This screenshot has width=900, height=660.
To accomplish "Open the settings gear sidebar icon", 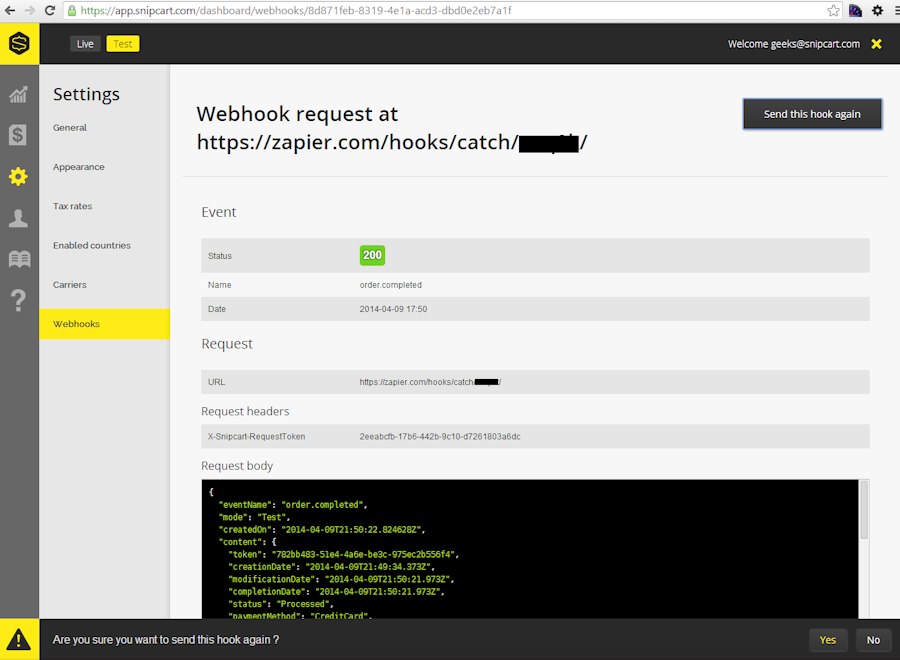I will [18, 176].
